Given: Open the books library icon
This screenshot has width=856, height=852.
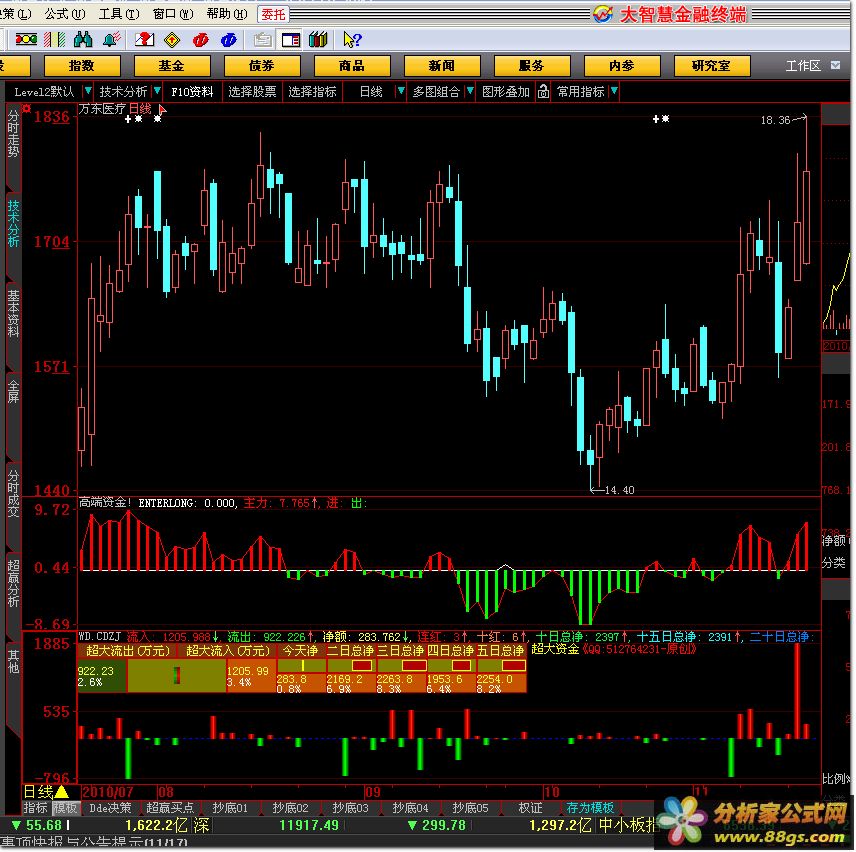Looking at the screenshot, I should 318,39.
